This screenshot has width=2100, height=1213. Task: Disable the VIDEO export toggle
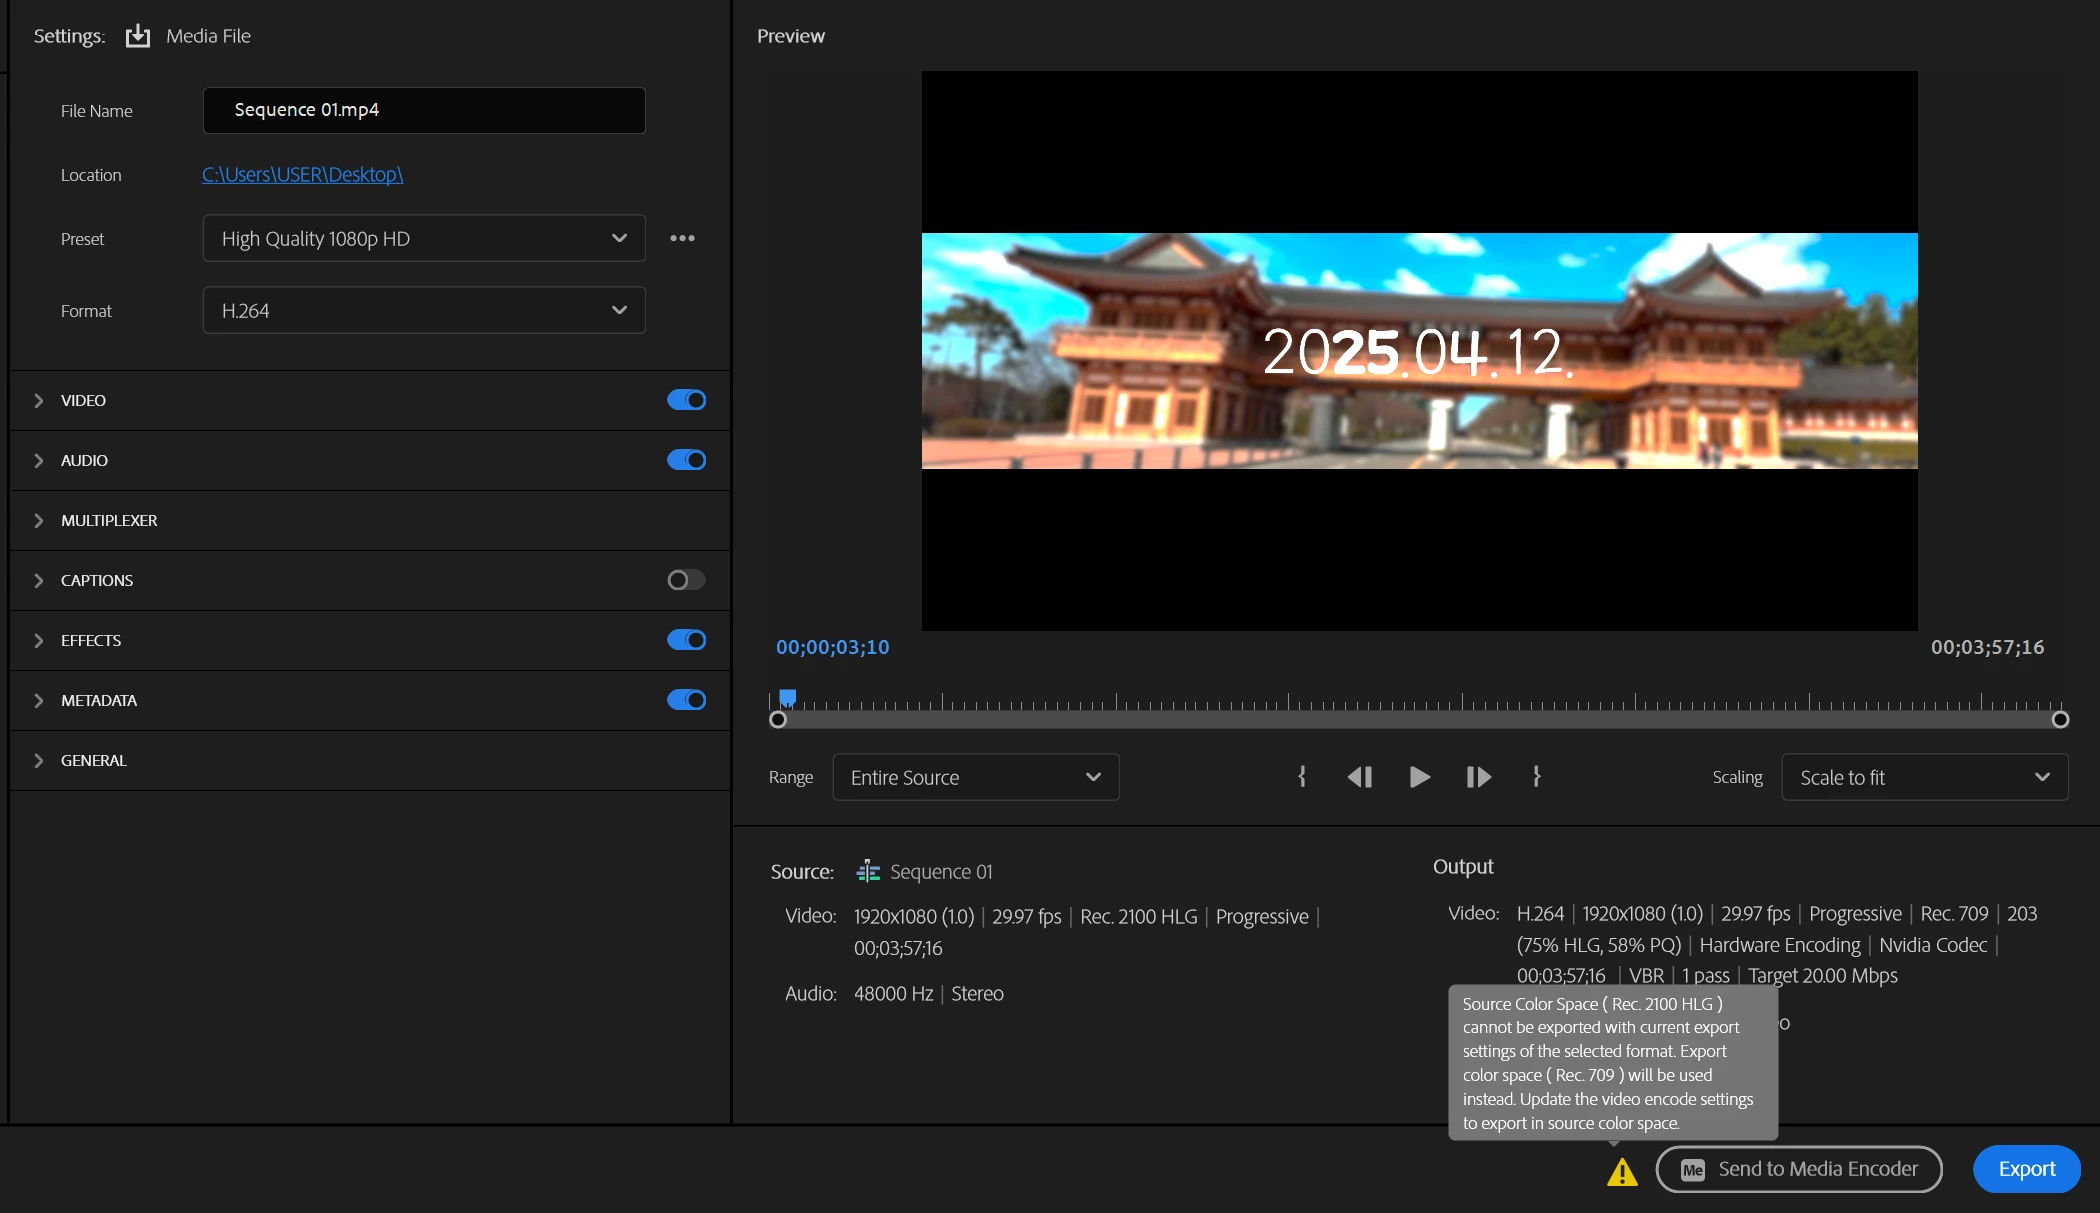click(686, 400)
